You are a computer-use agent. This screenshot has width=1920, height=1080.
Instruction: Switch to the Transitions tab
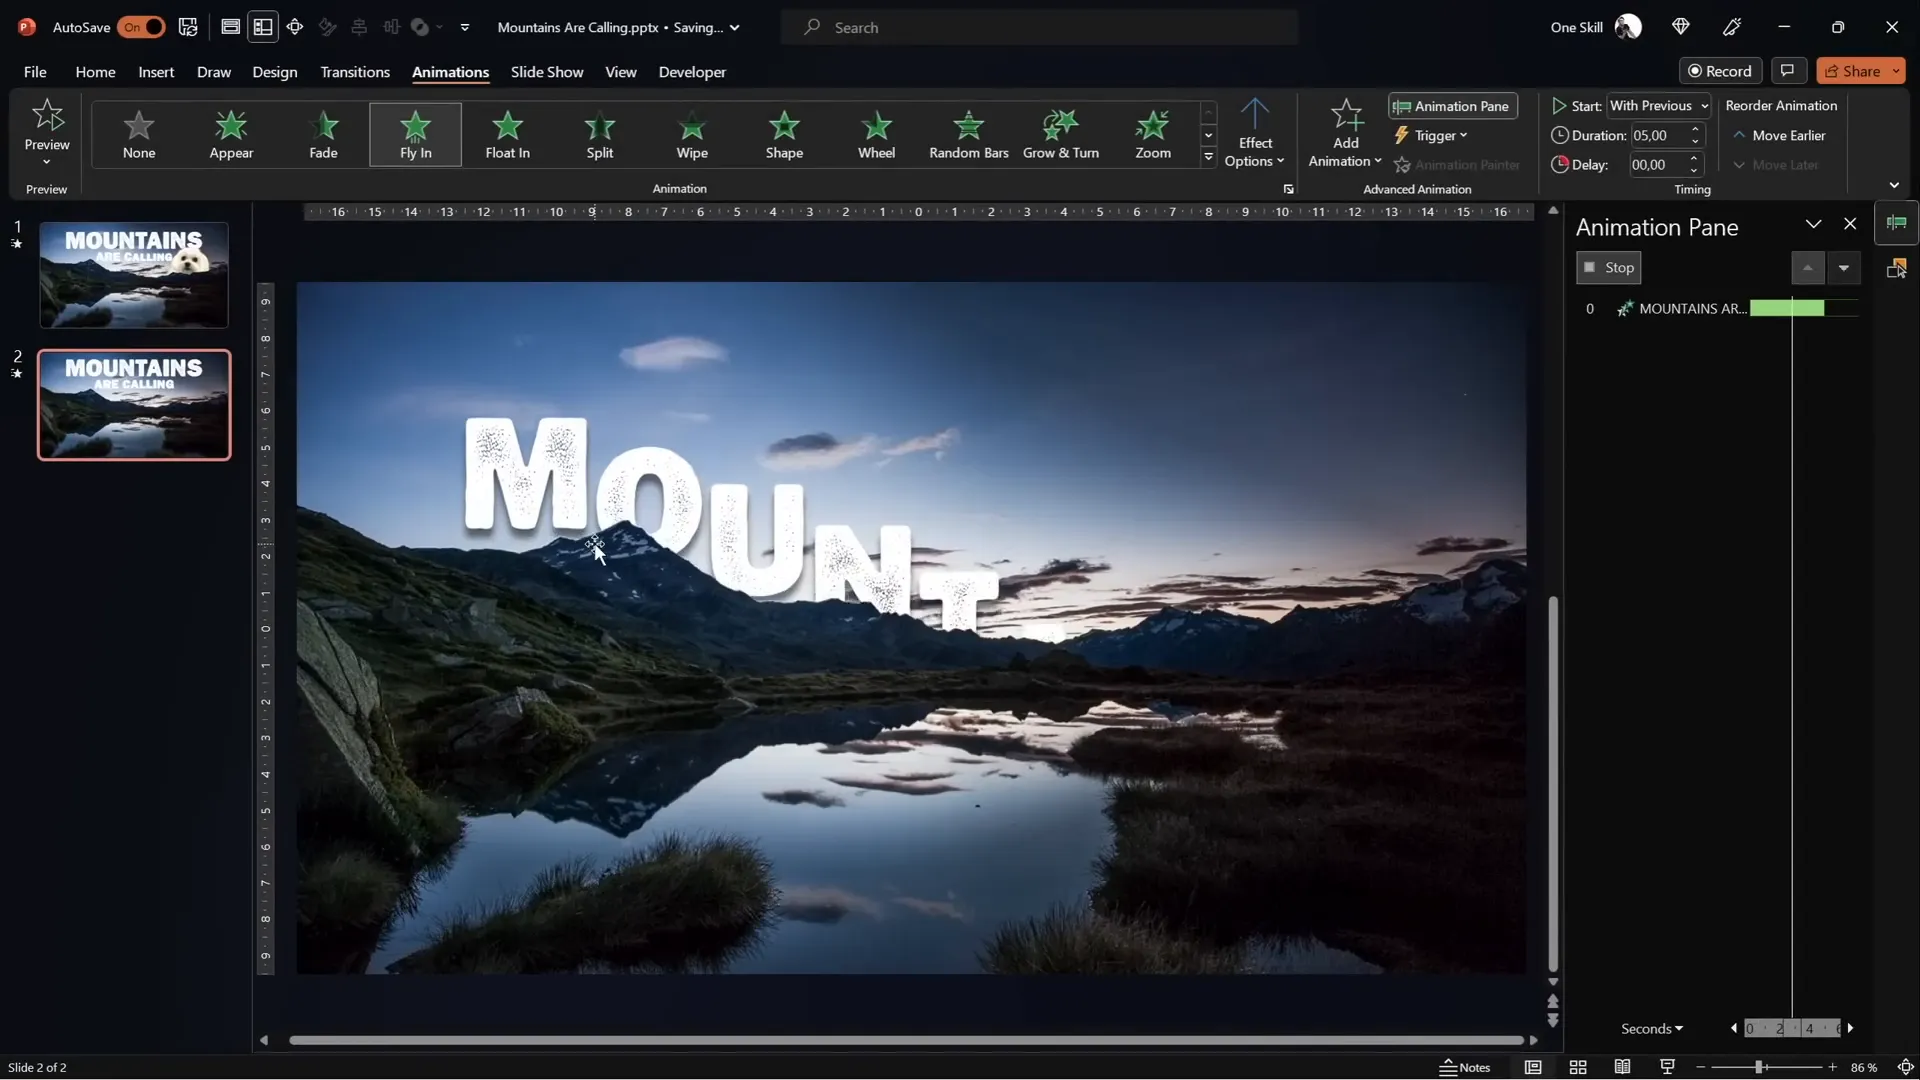click(x=355, y=72)
